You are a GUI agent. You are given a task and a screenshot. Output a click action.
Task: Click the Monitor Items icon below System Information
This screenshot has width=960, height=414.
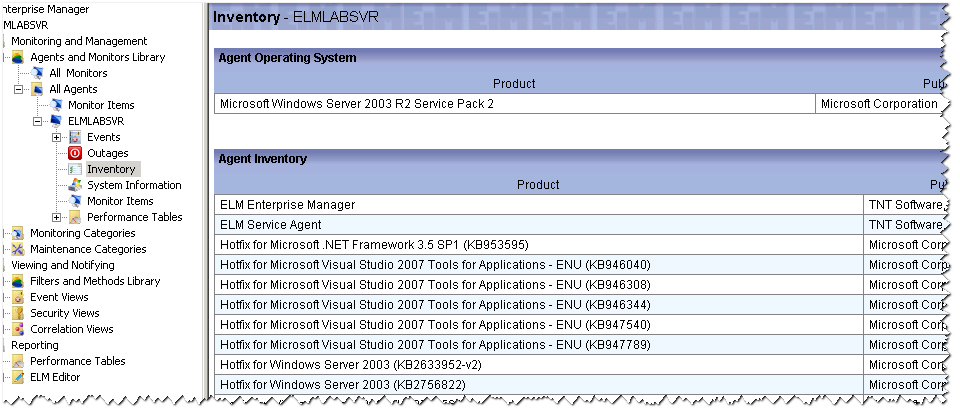[75, 201]
